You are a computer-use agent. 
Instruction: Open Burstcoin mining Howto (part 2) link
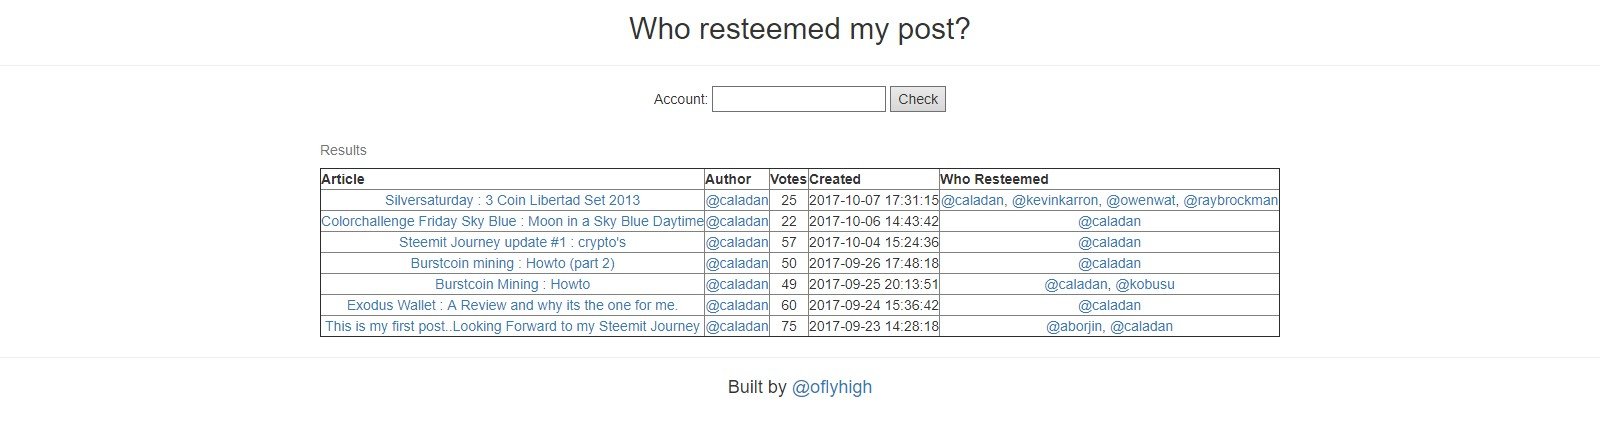[x=512, y=263]
